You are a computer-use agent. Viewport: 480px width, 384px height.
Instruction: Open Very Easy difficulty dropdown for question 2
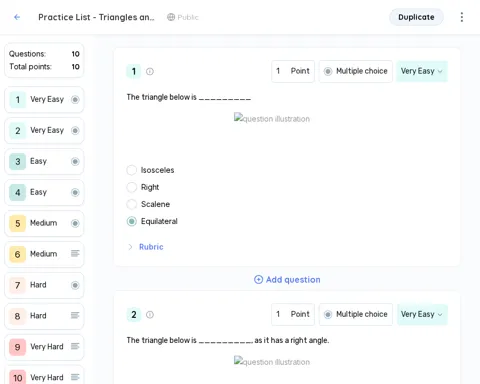tap(422, 314)
